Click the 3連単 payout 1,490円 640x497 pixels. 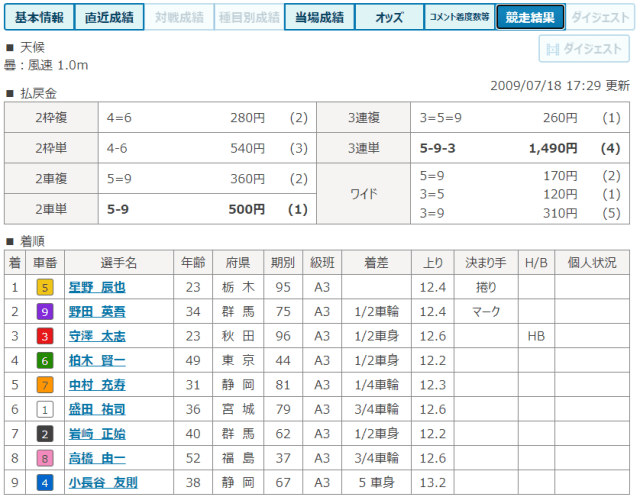[553, 148]
